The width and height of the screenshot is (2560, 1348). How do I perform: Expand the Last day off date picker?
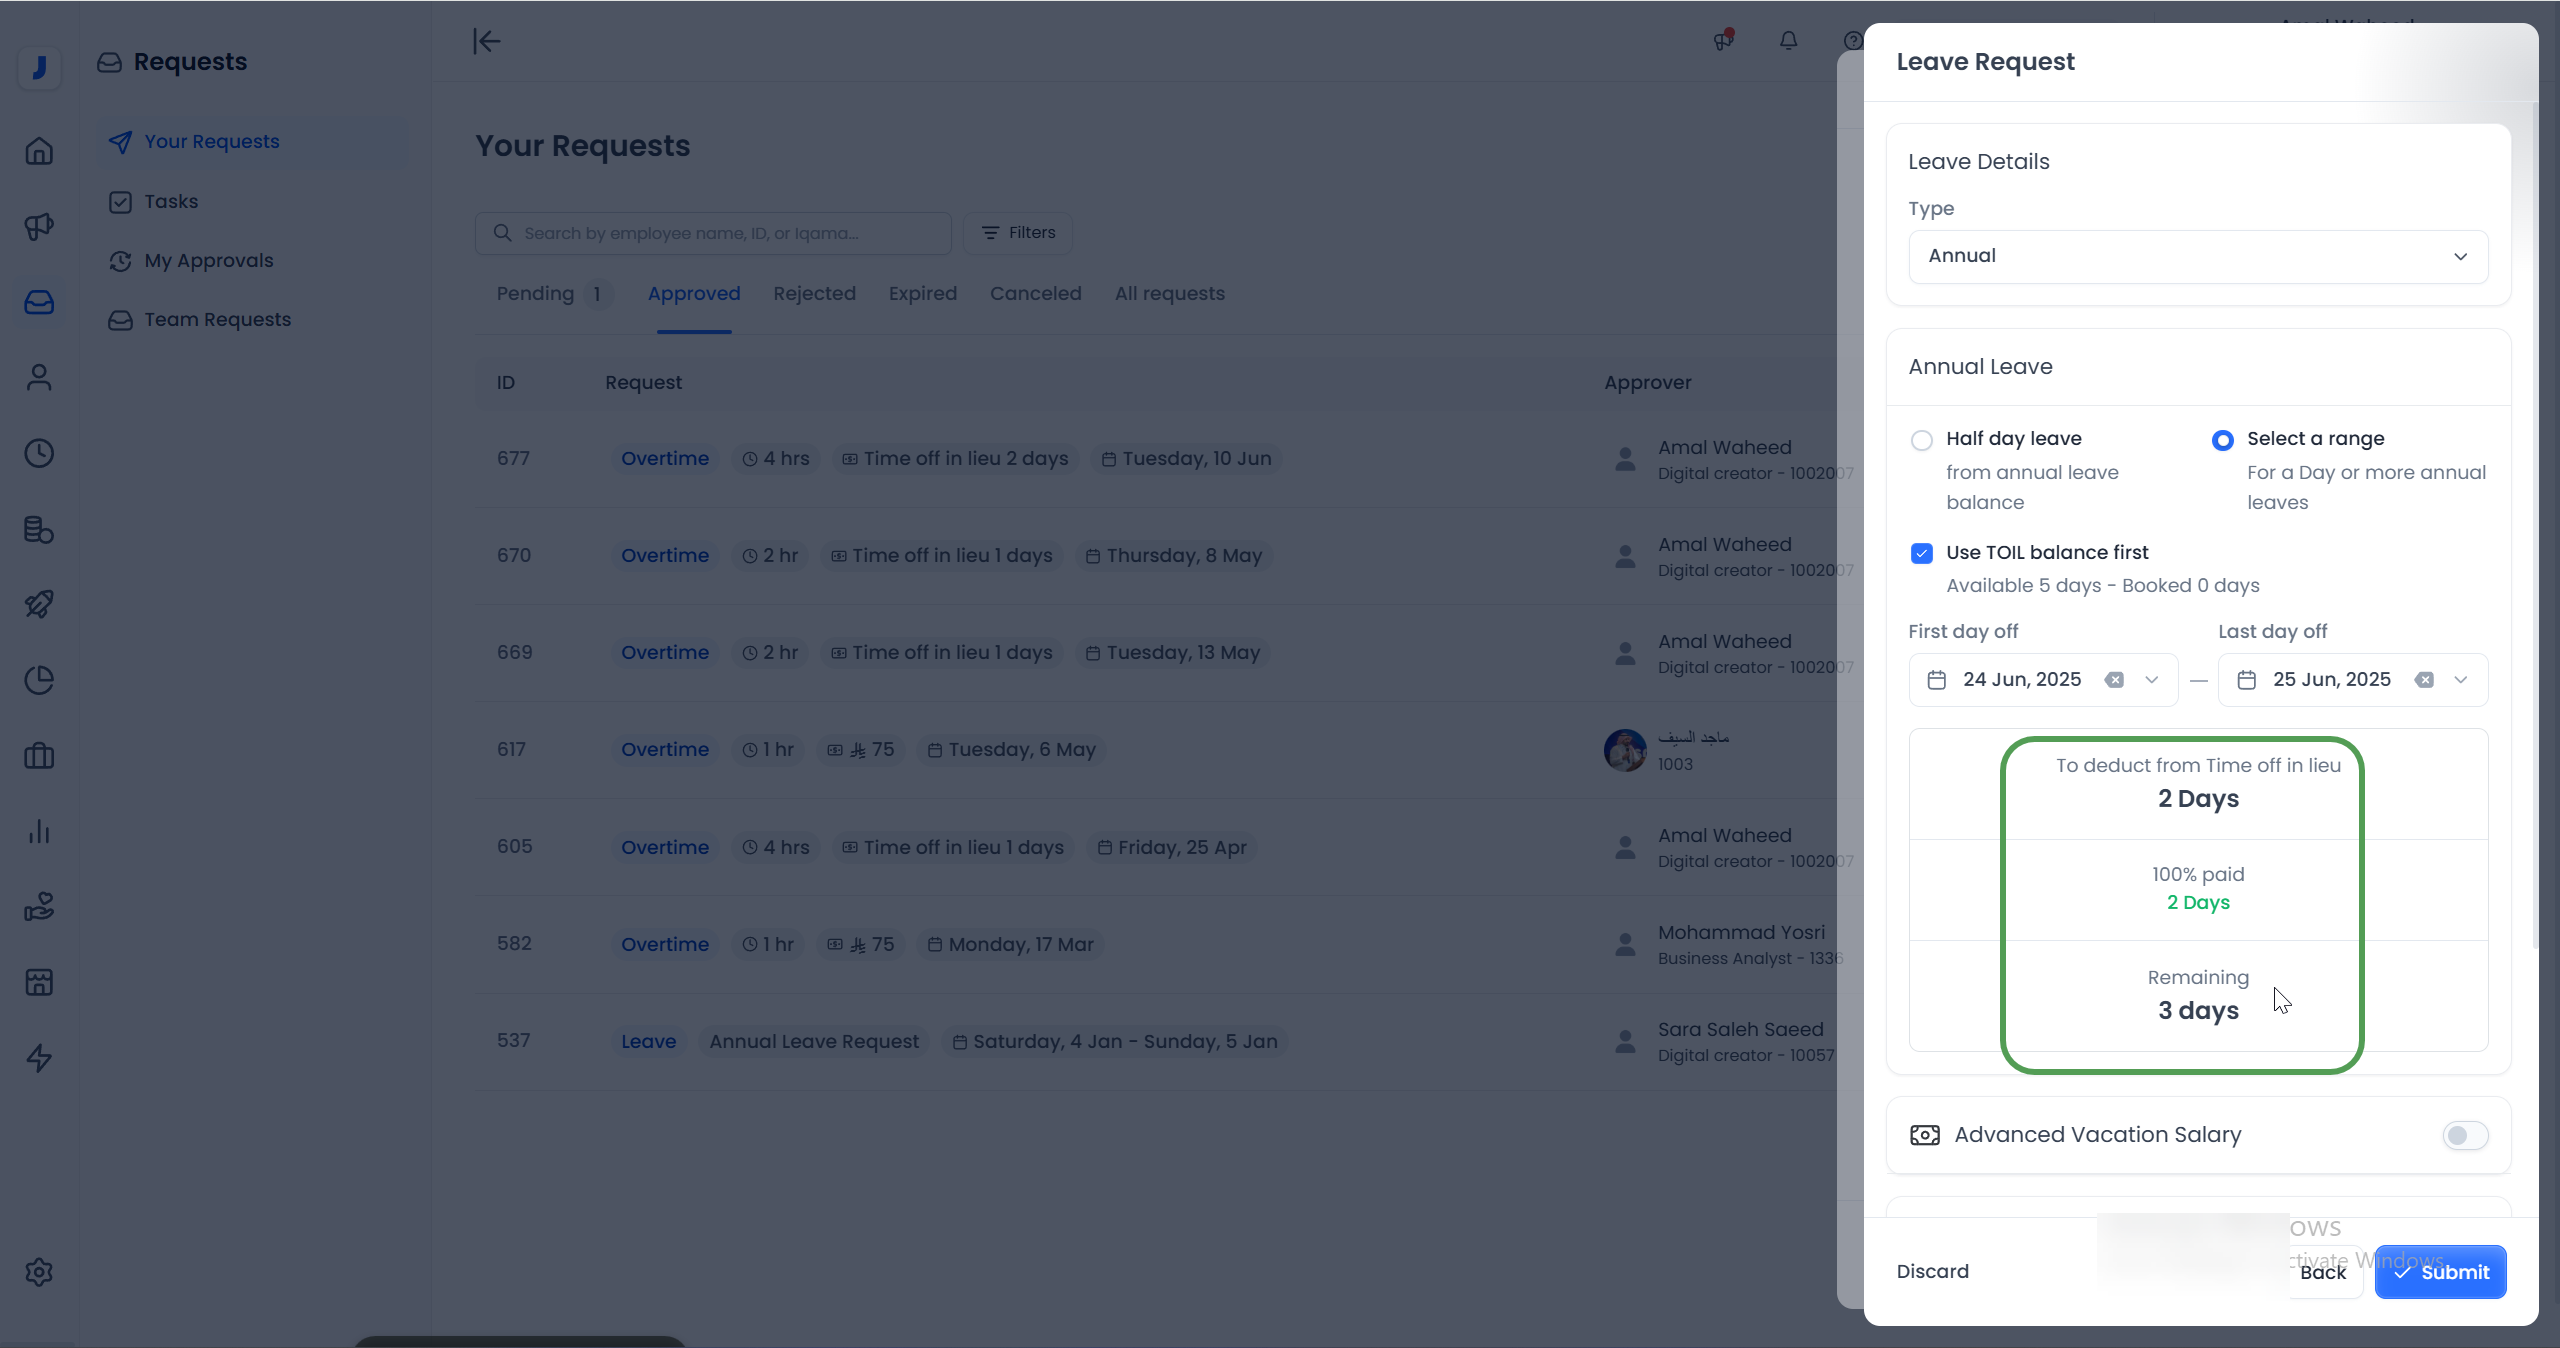pyautogui.click(x=2461, y=679)
